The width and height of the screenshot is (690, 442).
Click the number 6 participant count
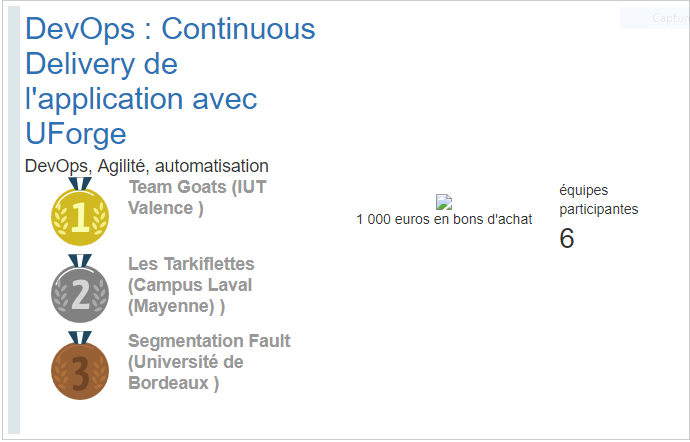pos(567,238)
